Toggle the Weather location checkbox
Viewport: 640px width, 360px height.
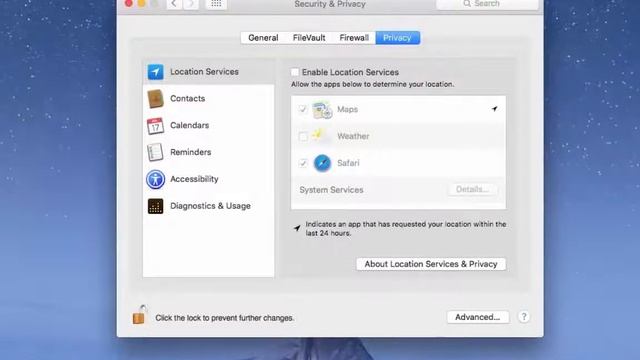pos(303,136)
